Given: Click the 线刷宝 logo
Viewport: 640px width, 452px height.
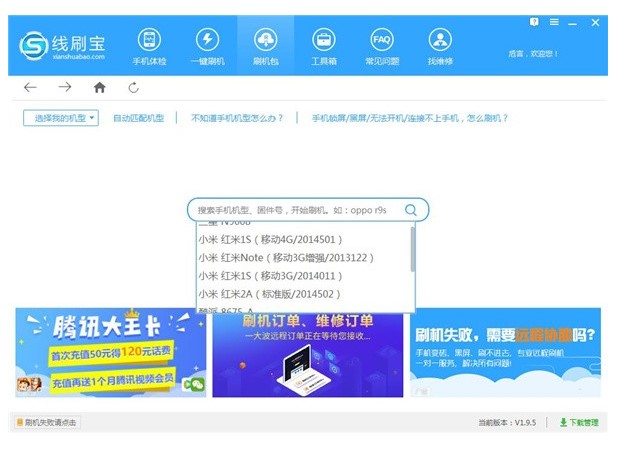Looking at the screenshot, I should pos(62,46).
